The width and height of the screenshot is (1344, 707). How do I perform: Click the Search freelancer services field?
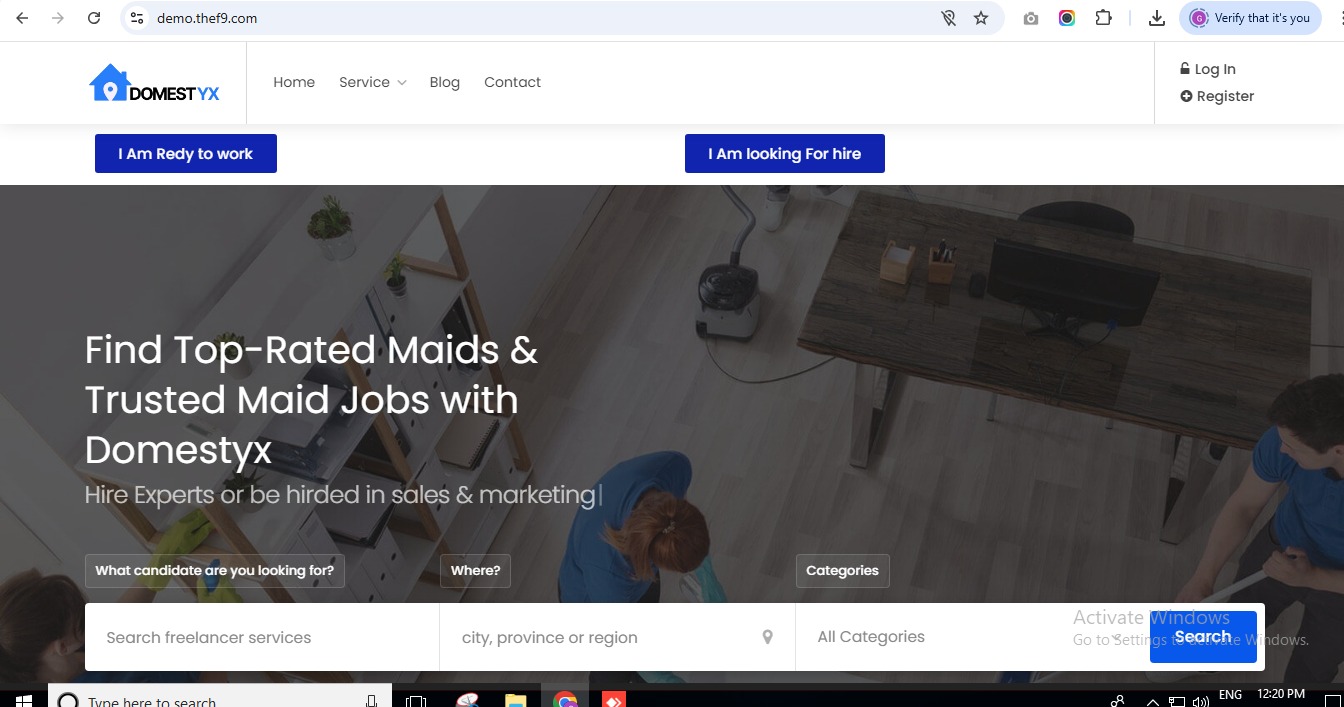[x=262, y=637]
